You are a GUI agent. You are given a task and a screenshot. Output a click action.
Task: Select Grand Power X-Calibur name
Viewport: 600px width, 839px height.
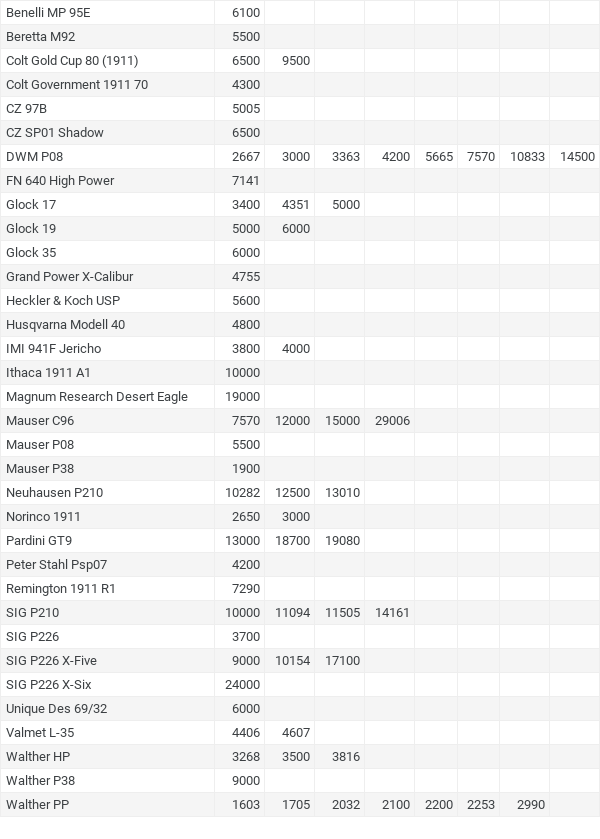[x=70, y=277]
